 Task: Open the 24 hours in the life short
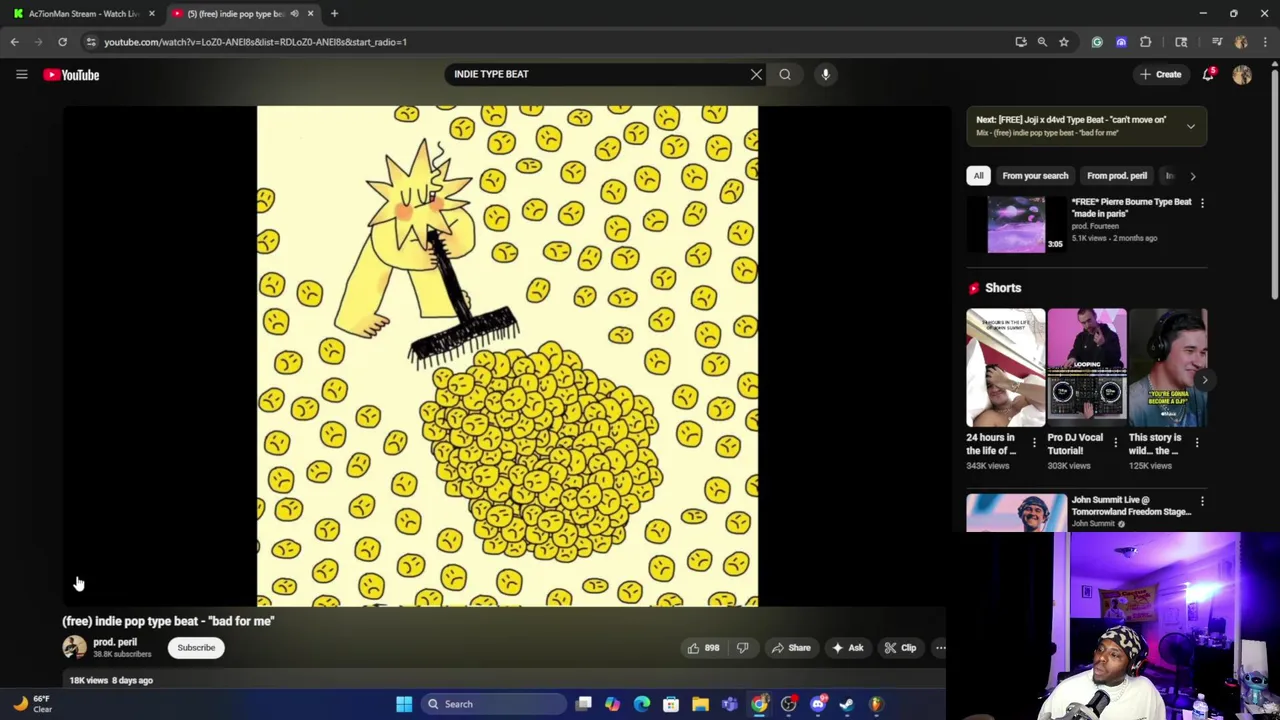(x=1005, y=368)
